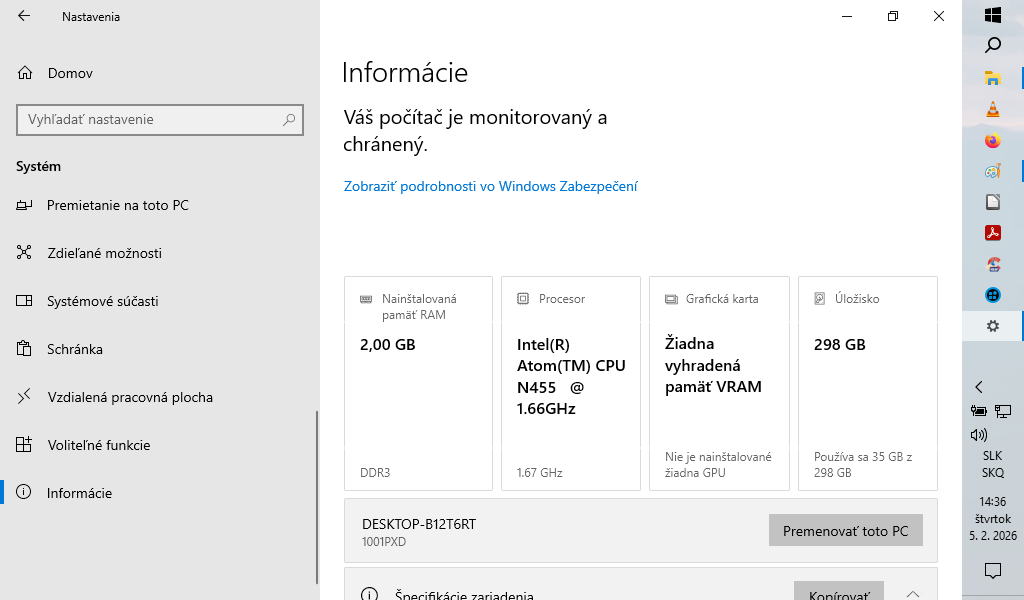Open Voliteľné funkcie settings page
Viewport: 1024px width, 600px height.
click(x=98, y=445)
